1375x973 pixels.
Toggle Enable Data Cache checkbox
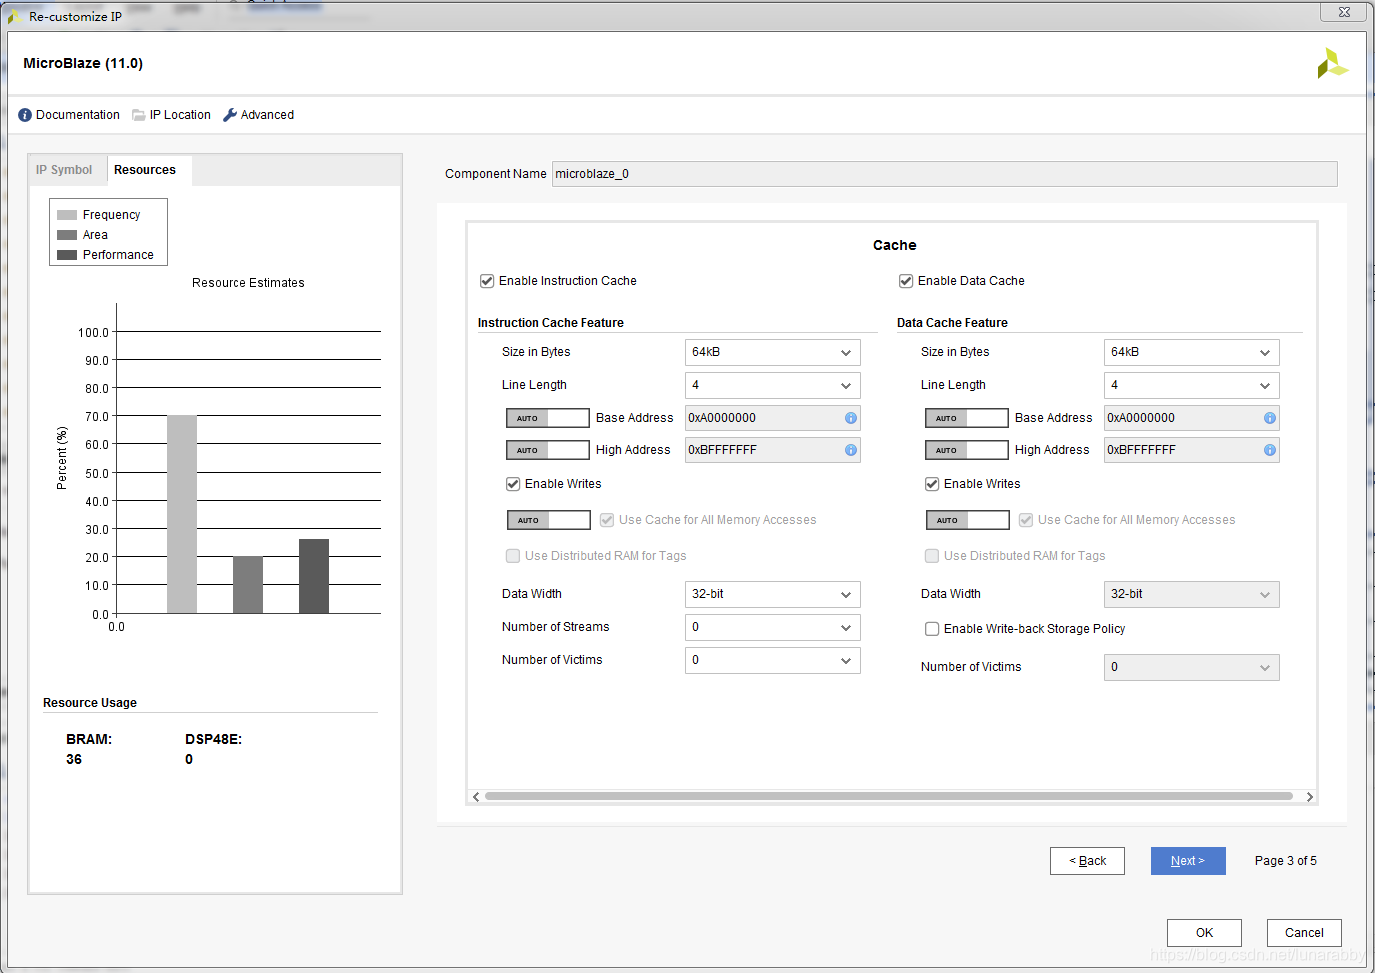click(906, 281)
